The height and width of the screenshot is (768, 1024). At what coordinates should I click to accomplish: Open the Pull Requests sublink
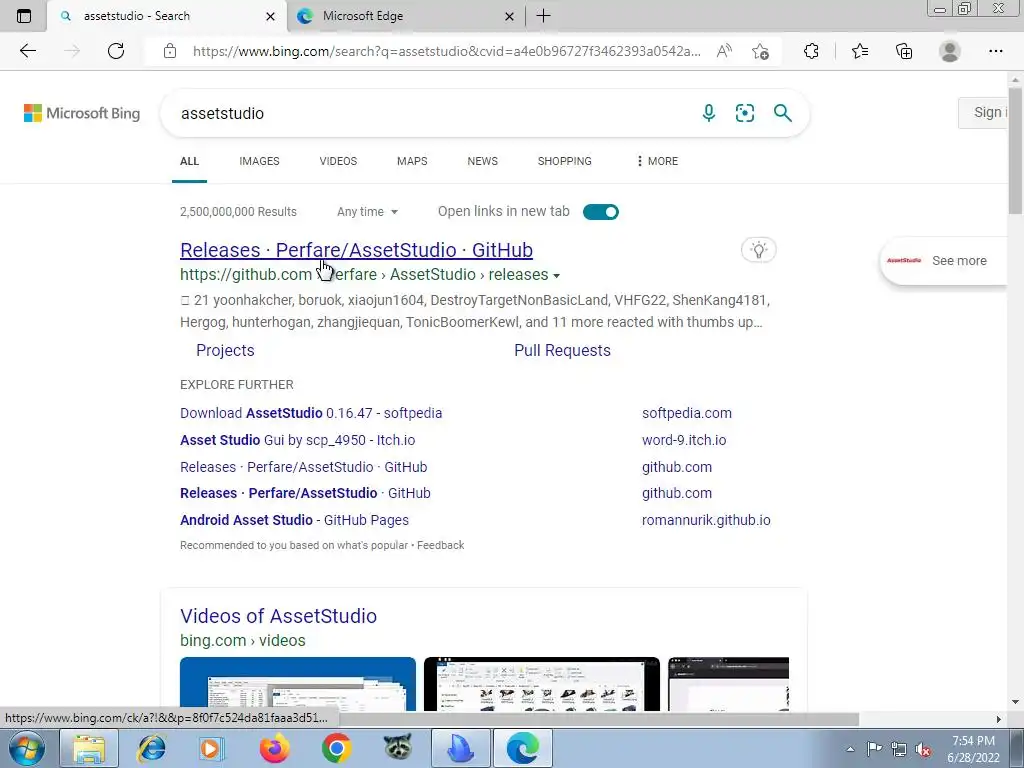click(562, 351)
